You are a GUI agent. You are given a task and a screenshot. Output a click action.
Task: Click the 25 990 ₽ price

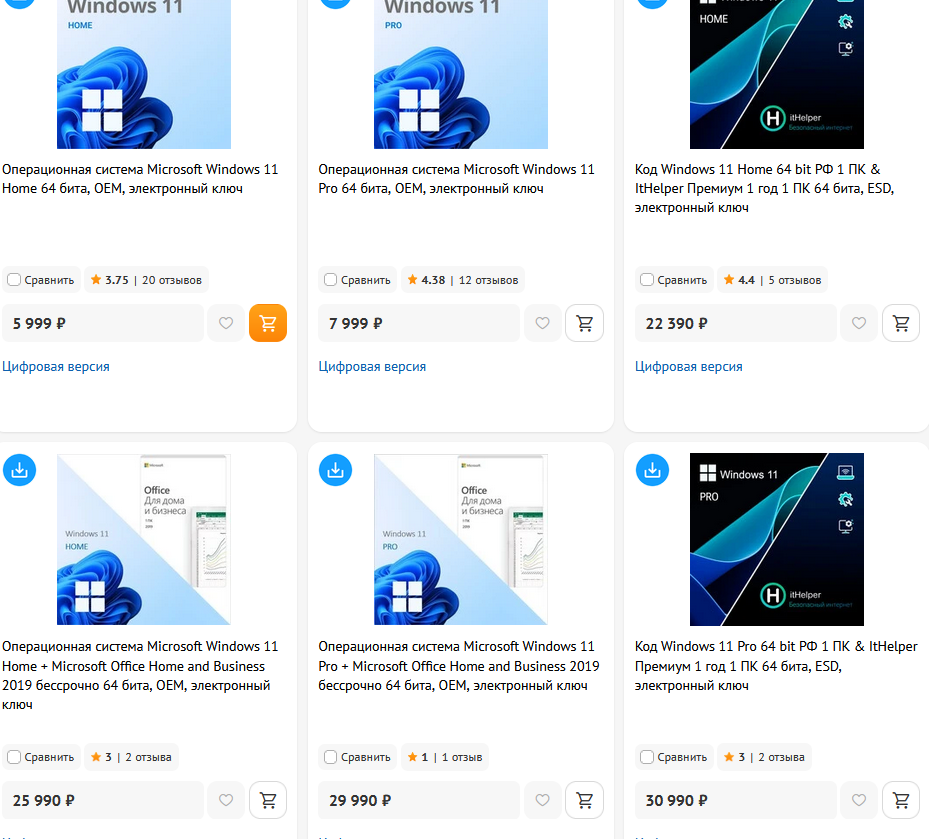pos(44,800)
